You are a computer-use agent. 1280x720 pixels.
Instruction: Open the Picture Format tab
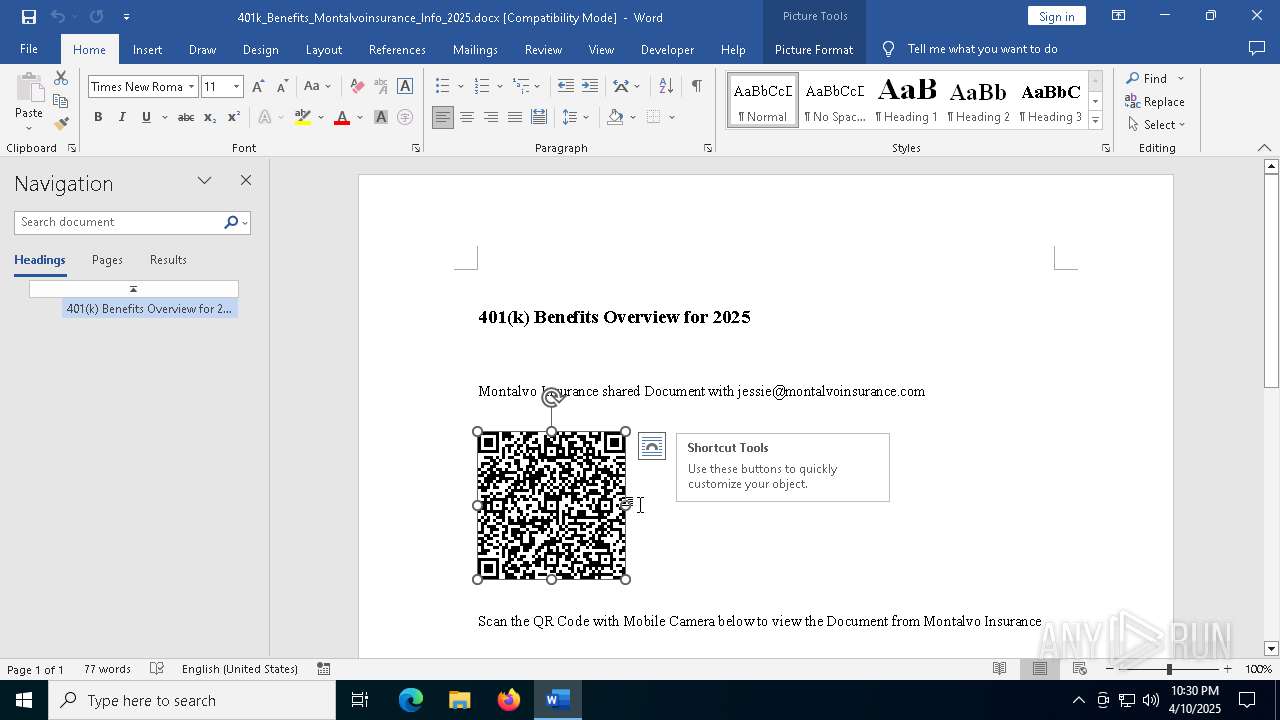click(814, 49)
